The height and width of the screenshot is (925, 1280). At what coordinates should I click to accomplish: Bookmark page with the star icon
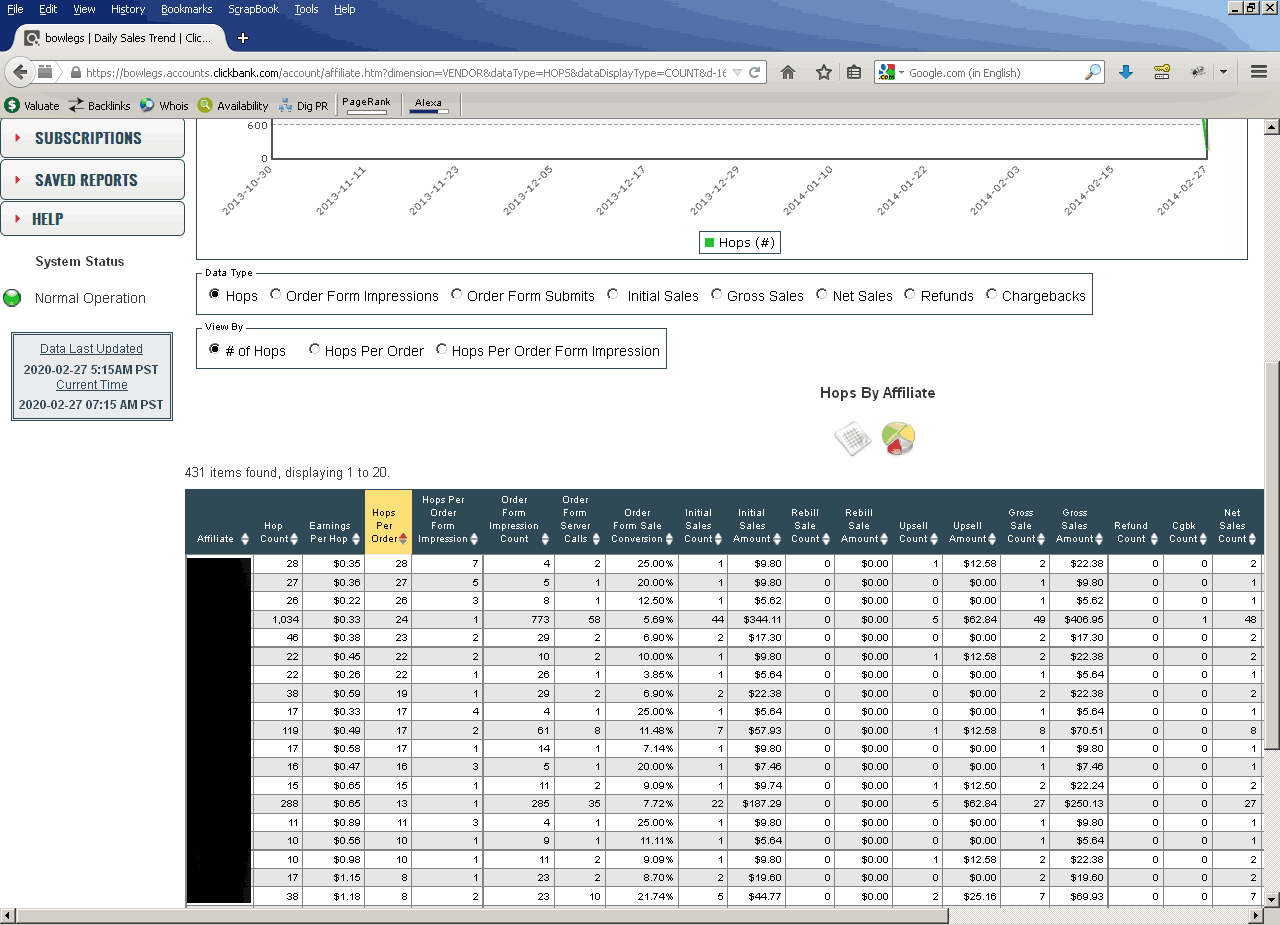(x=823, y=72)
